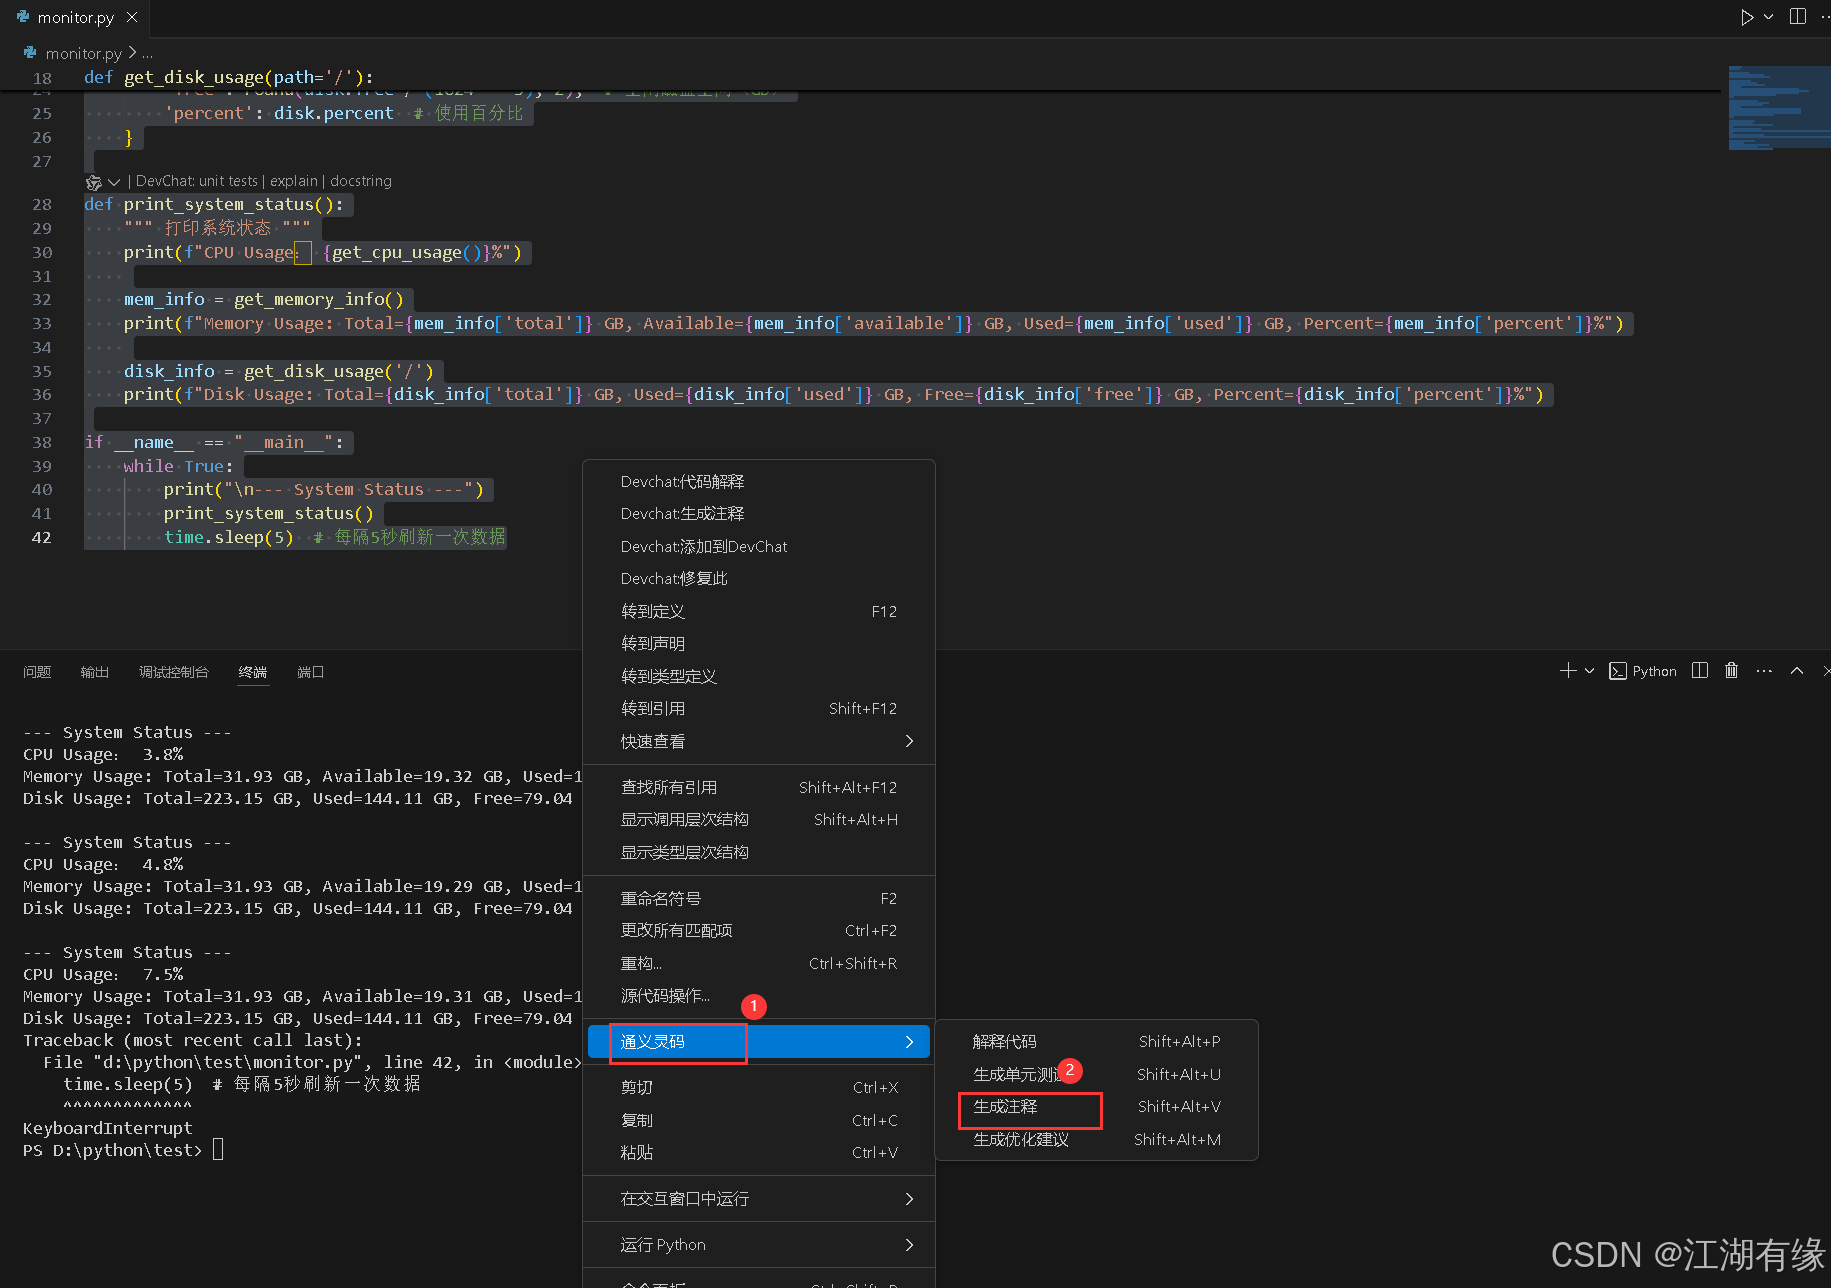1831x1288 pixels.
Task: Open the run options dropdown arrow
Action: click(x=1768, y=17)
